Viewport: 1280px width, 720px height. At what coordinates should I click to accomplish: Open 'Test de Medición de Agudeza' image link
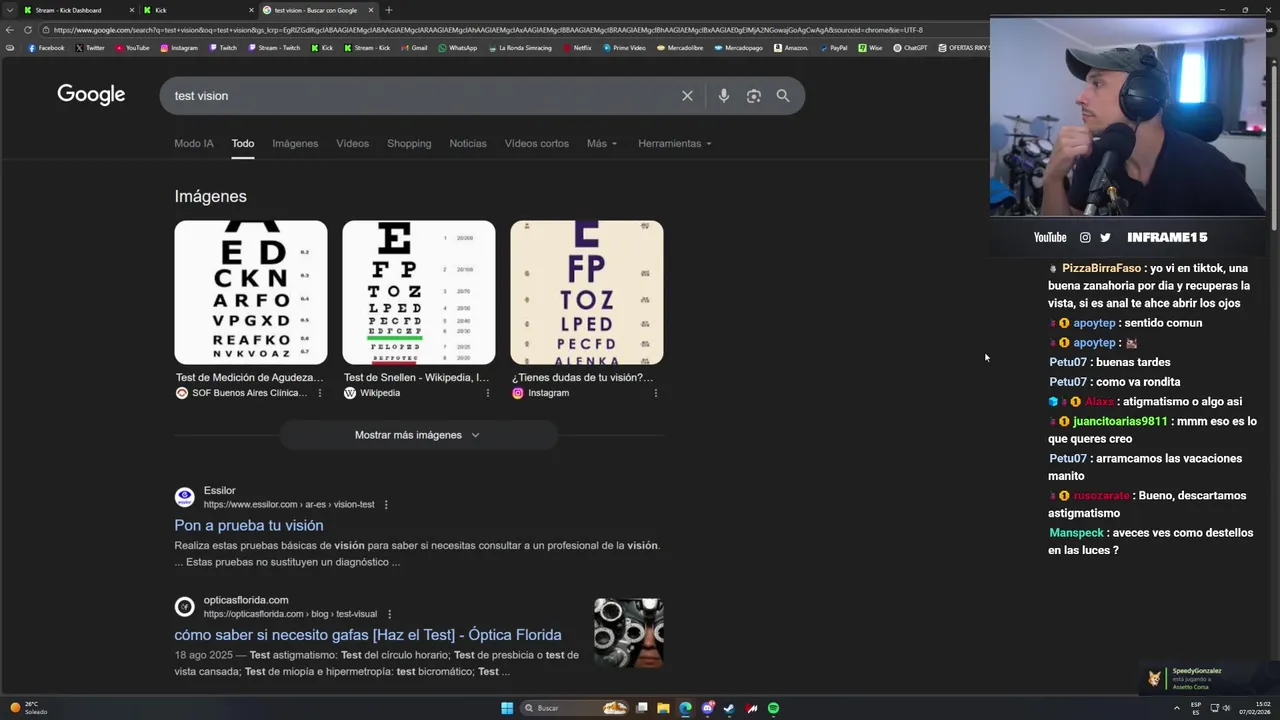pos(250,377)
